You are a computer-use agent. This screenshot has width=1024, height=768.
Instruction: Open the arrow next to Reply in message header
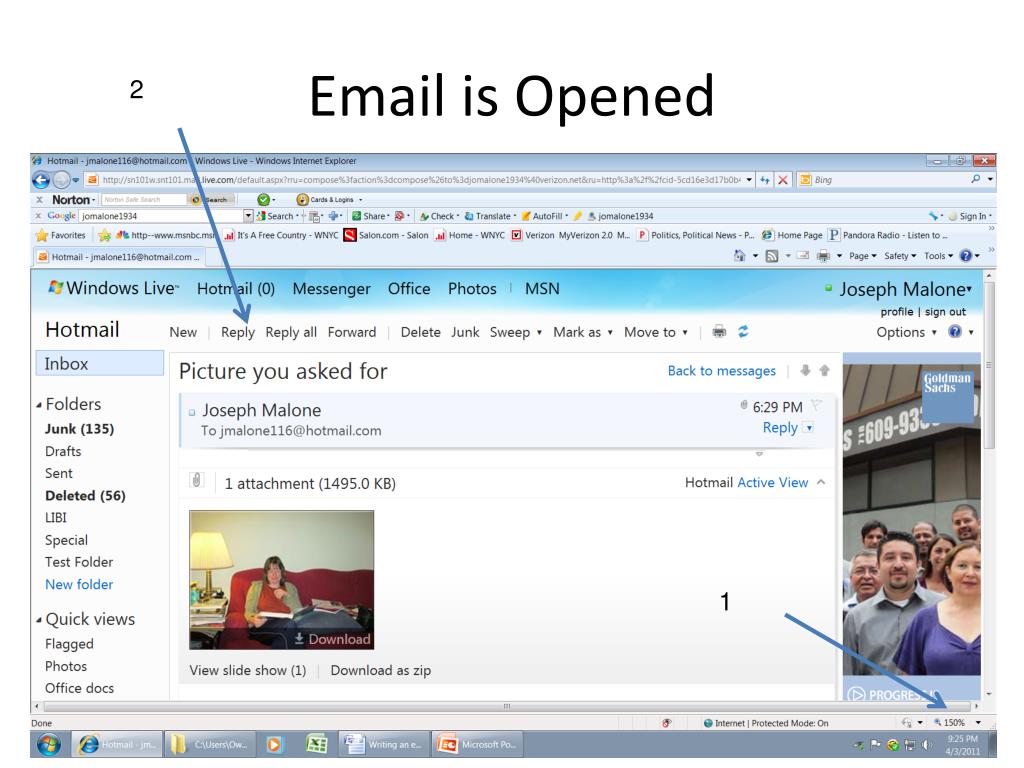pyautogui.click(x=808, y=428)
